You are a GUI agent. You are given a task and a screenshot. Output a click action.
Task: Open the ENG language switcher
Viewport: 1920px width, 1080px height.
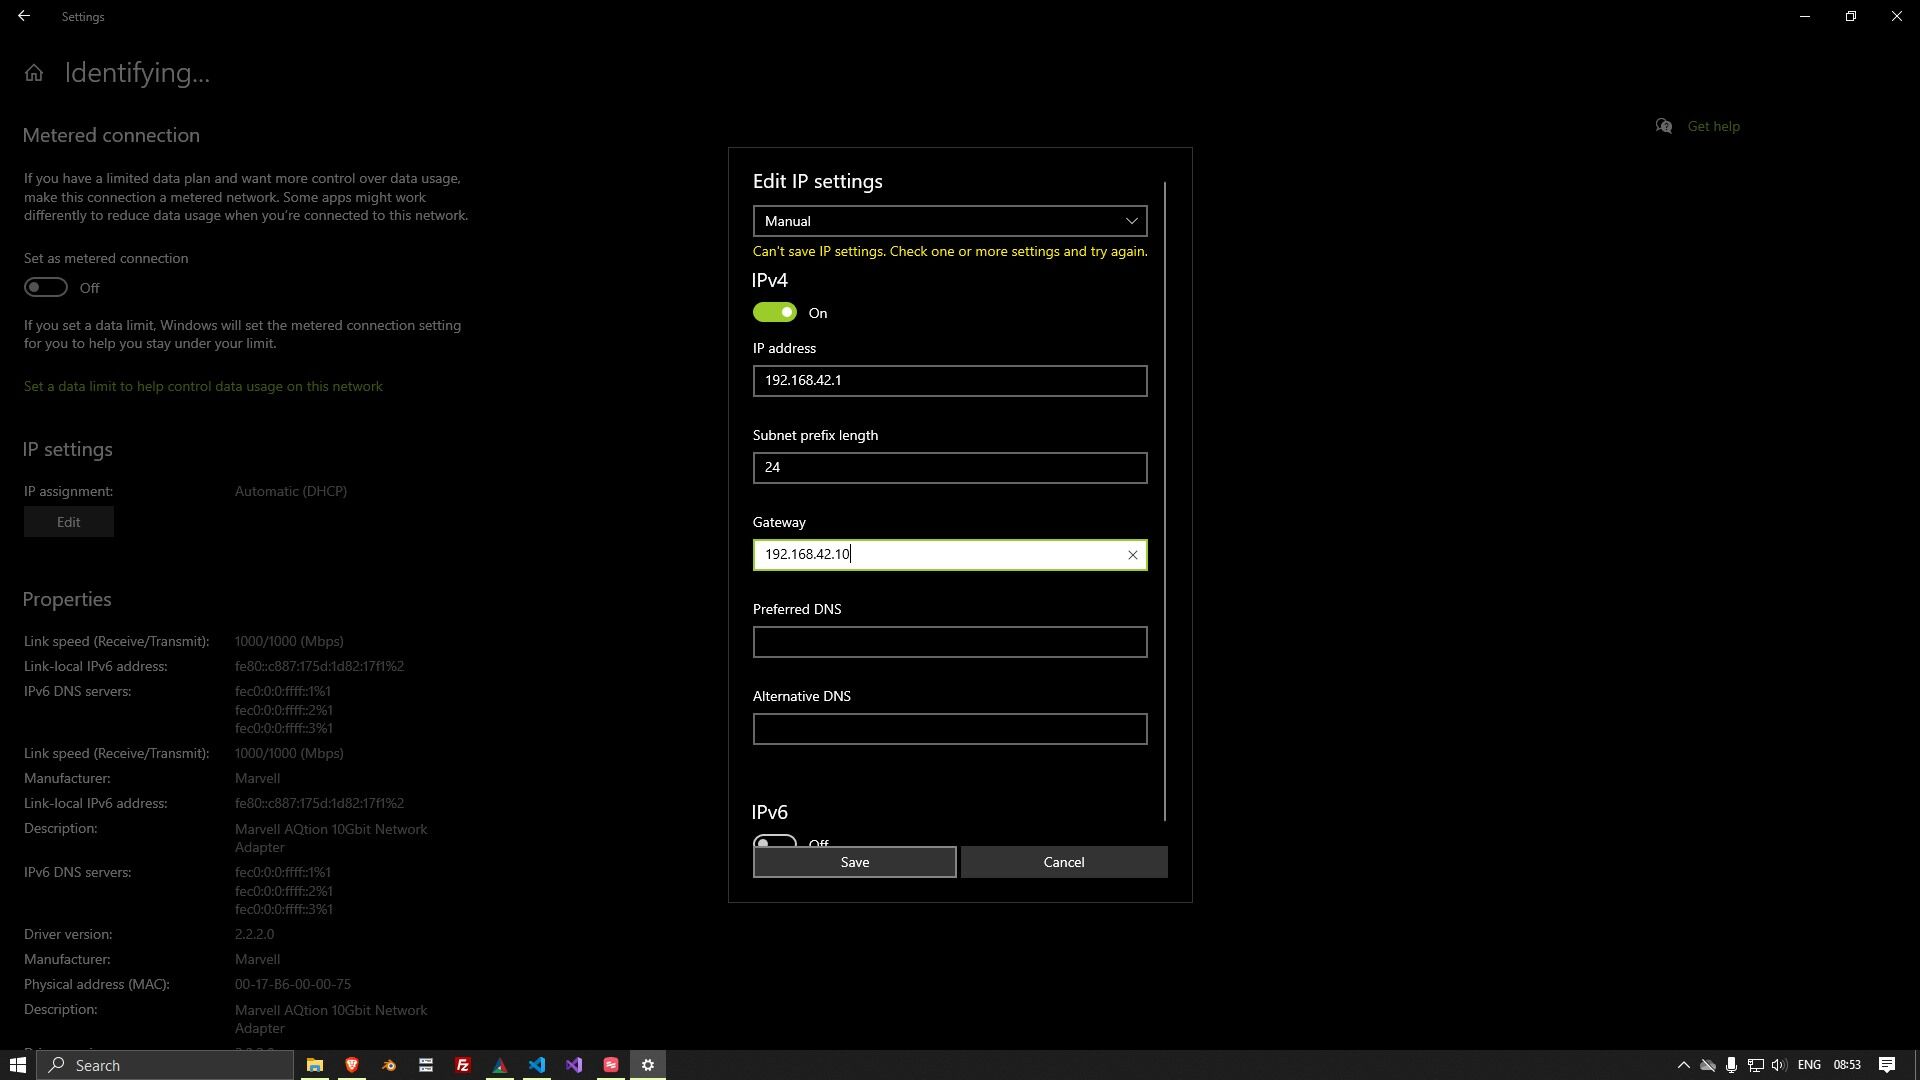coord(1808,1065)
